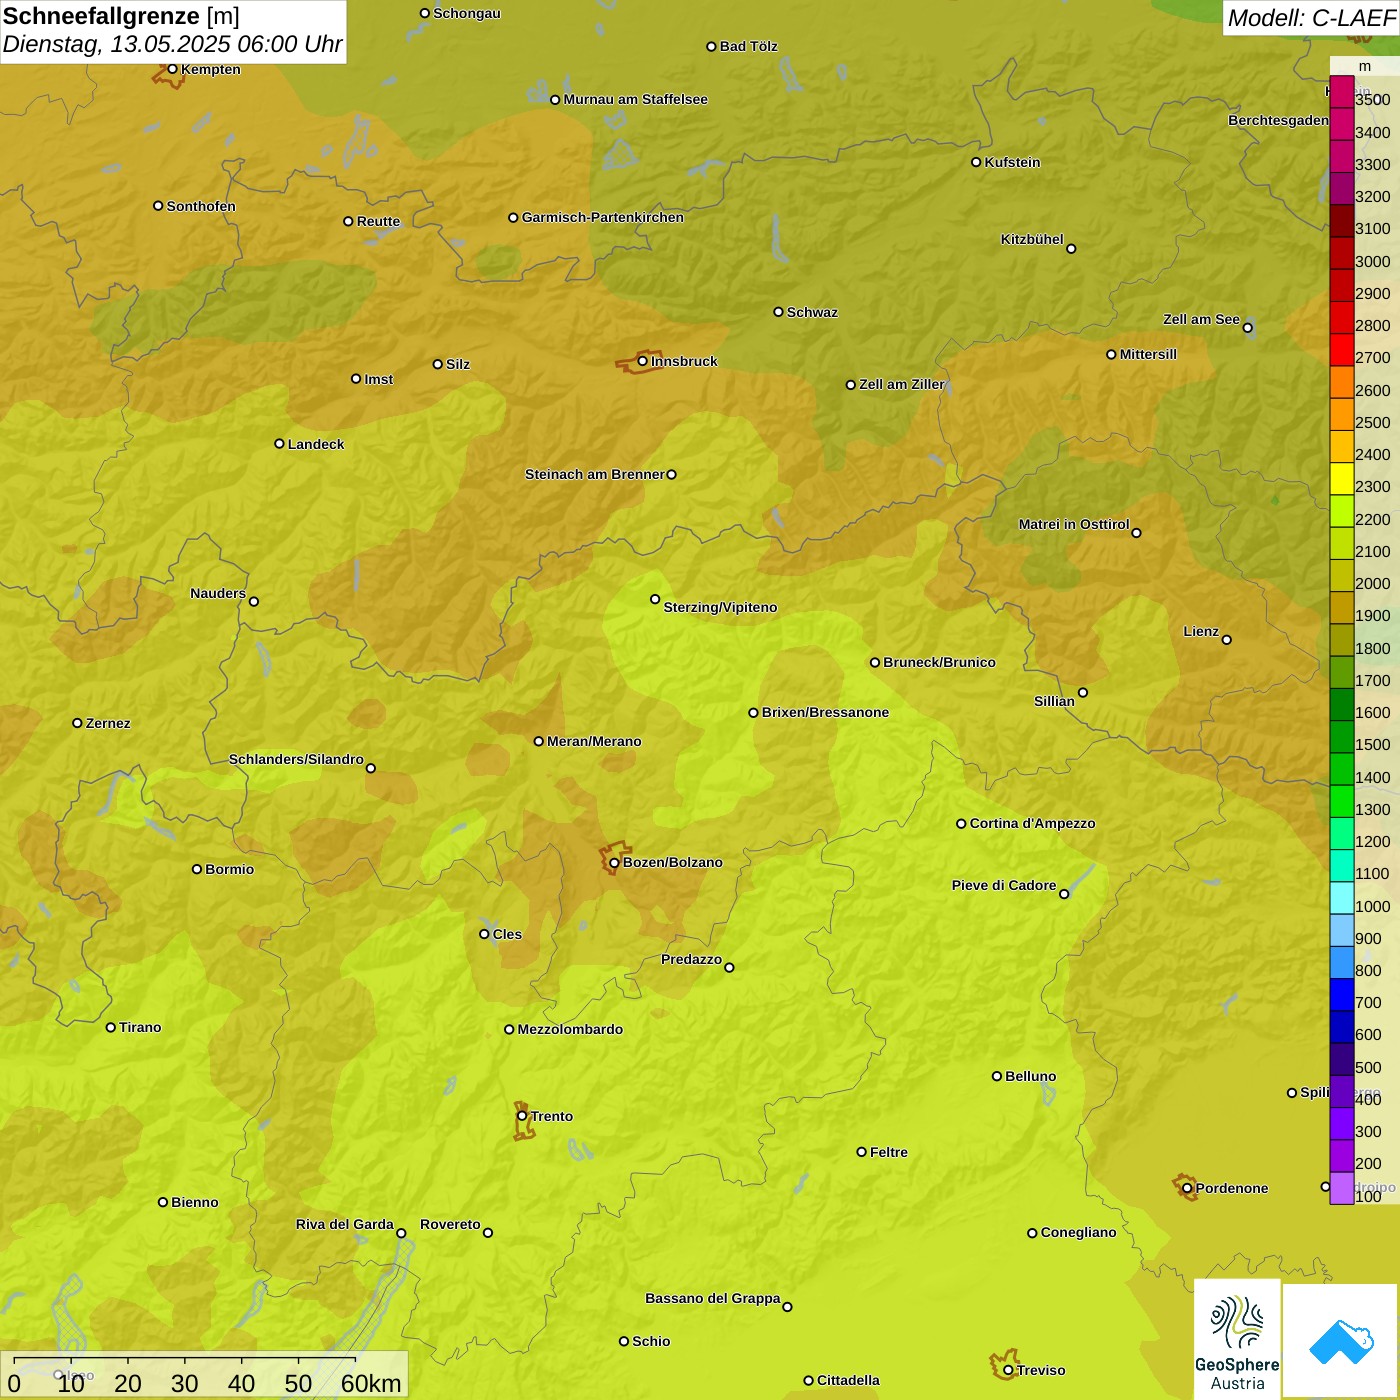Click the Rovereto label

450,1224
